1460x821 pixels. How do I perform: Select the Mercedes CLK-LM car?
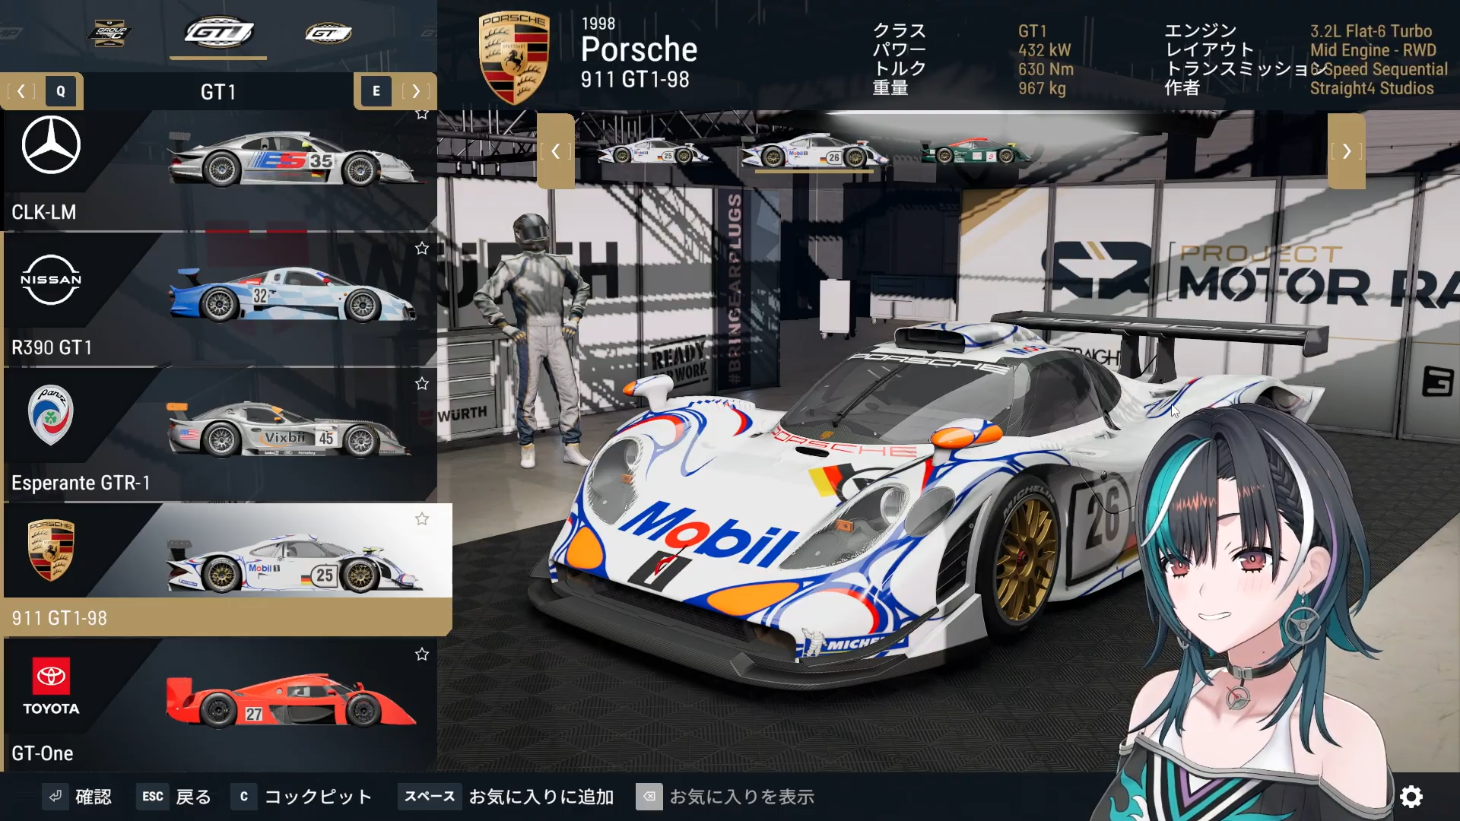coord(218,170)
